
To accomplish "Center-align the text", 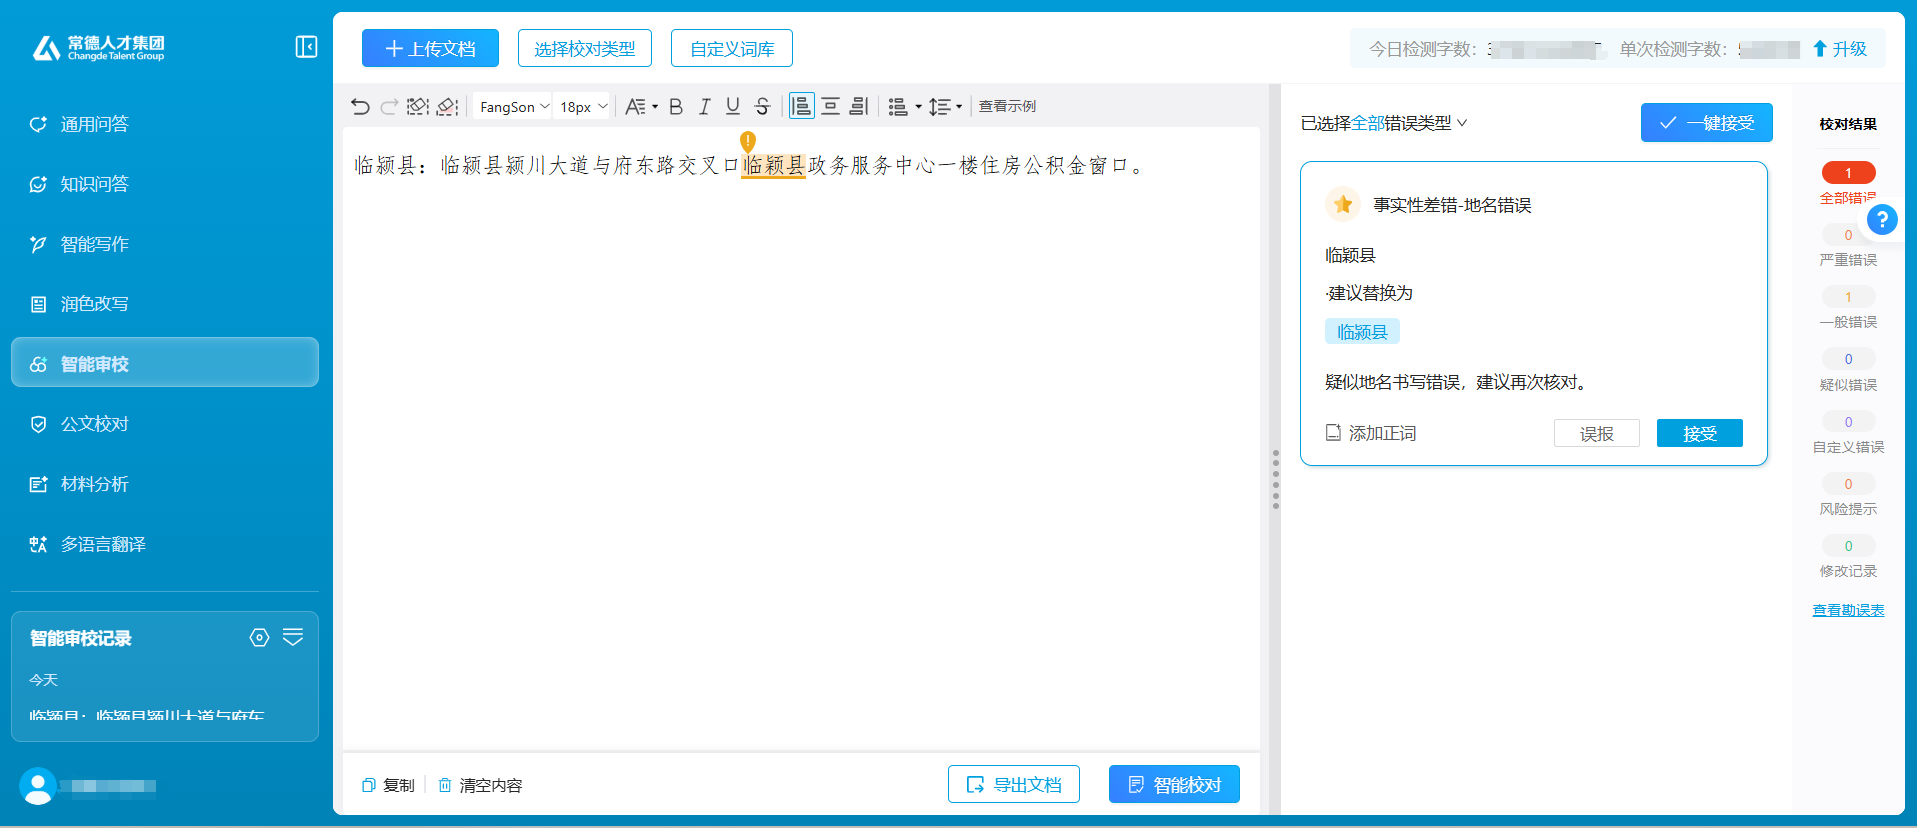I will pos(830,107).
